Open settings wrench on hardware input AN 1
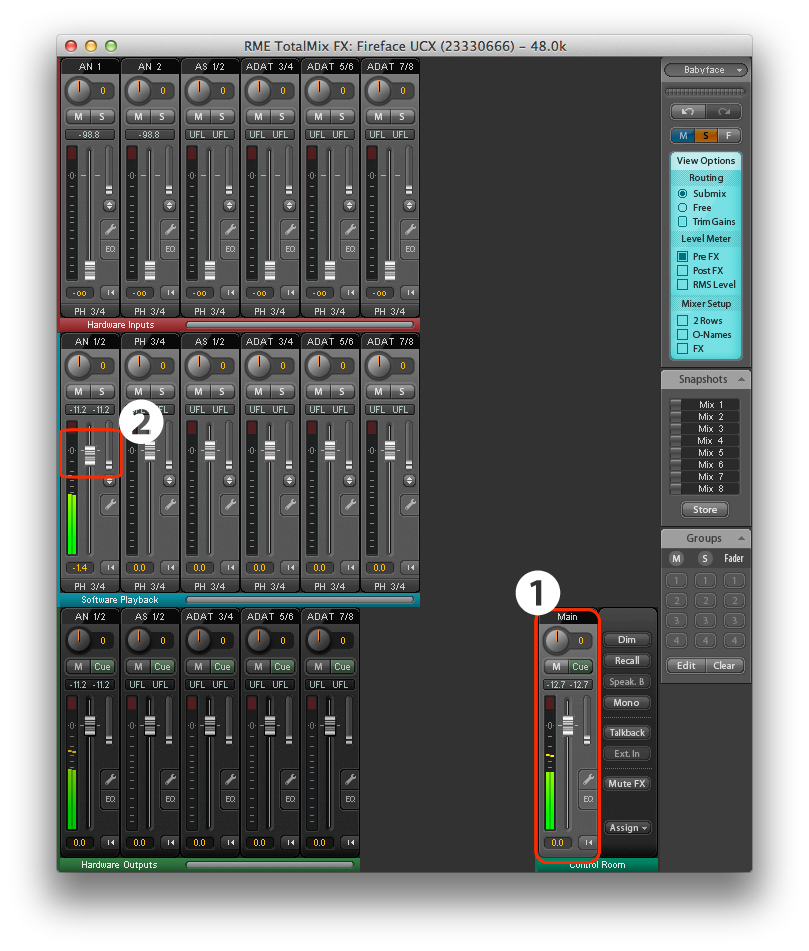The image size is (809, 951). tap(109, 228)
